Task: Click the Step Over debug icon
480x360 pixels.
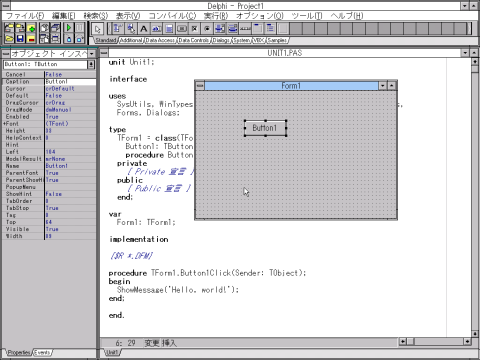Action: [80, 39]
